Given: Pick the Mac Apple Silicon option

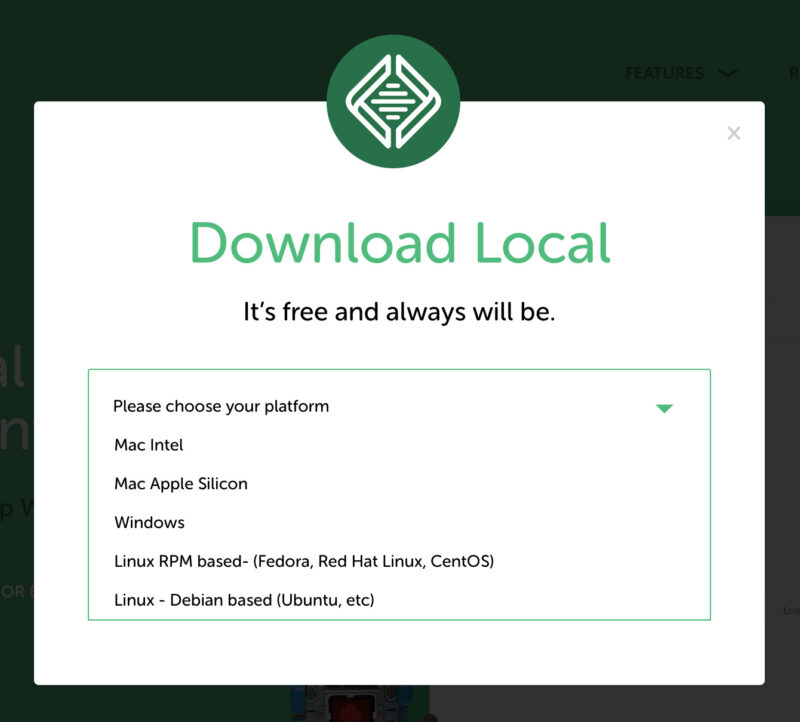Looking at the screenshot, I should [x=399, y=484].
